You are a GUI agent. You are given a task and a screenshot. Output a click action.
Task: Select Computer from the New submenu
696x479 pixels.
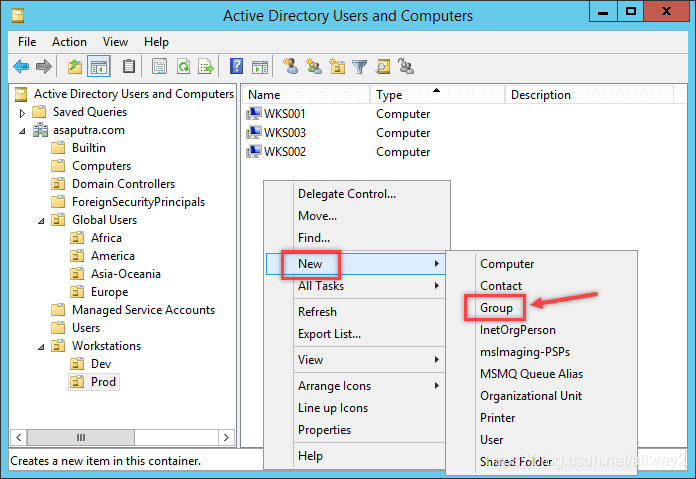(x=507, y=264)
